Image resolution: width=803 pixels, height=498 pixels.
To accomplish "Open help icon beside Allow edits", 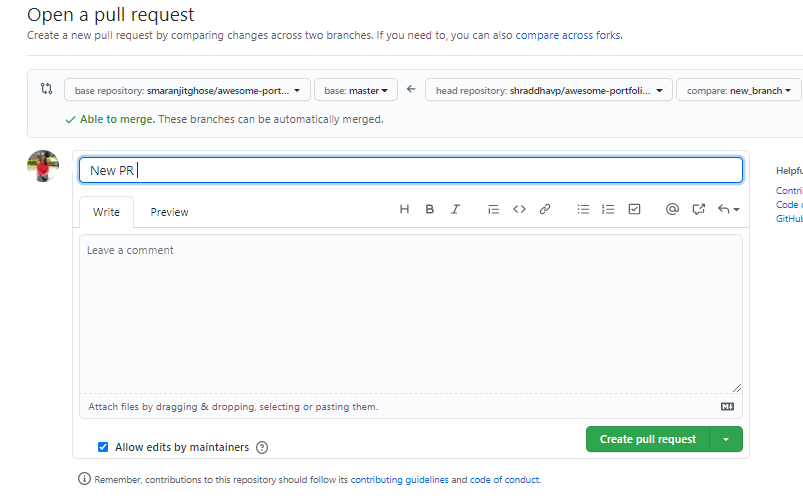I will pos(262,447).
